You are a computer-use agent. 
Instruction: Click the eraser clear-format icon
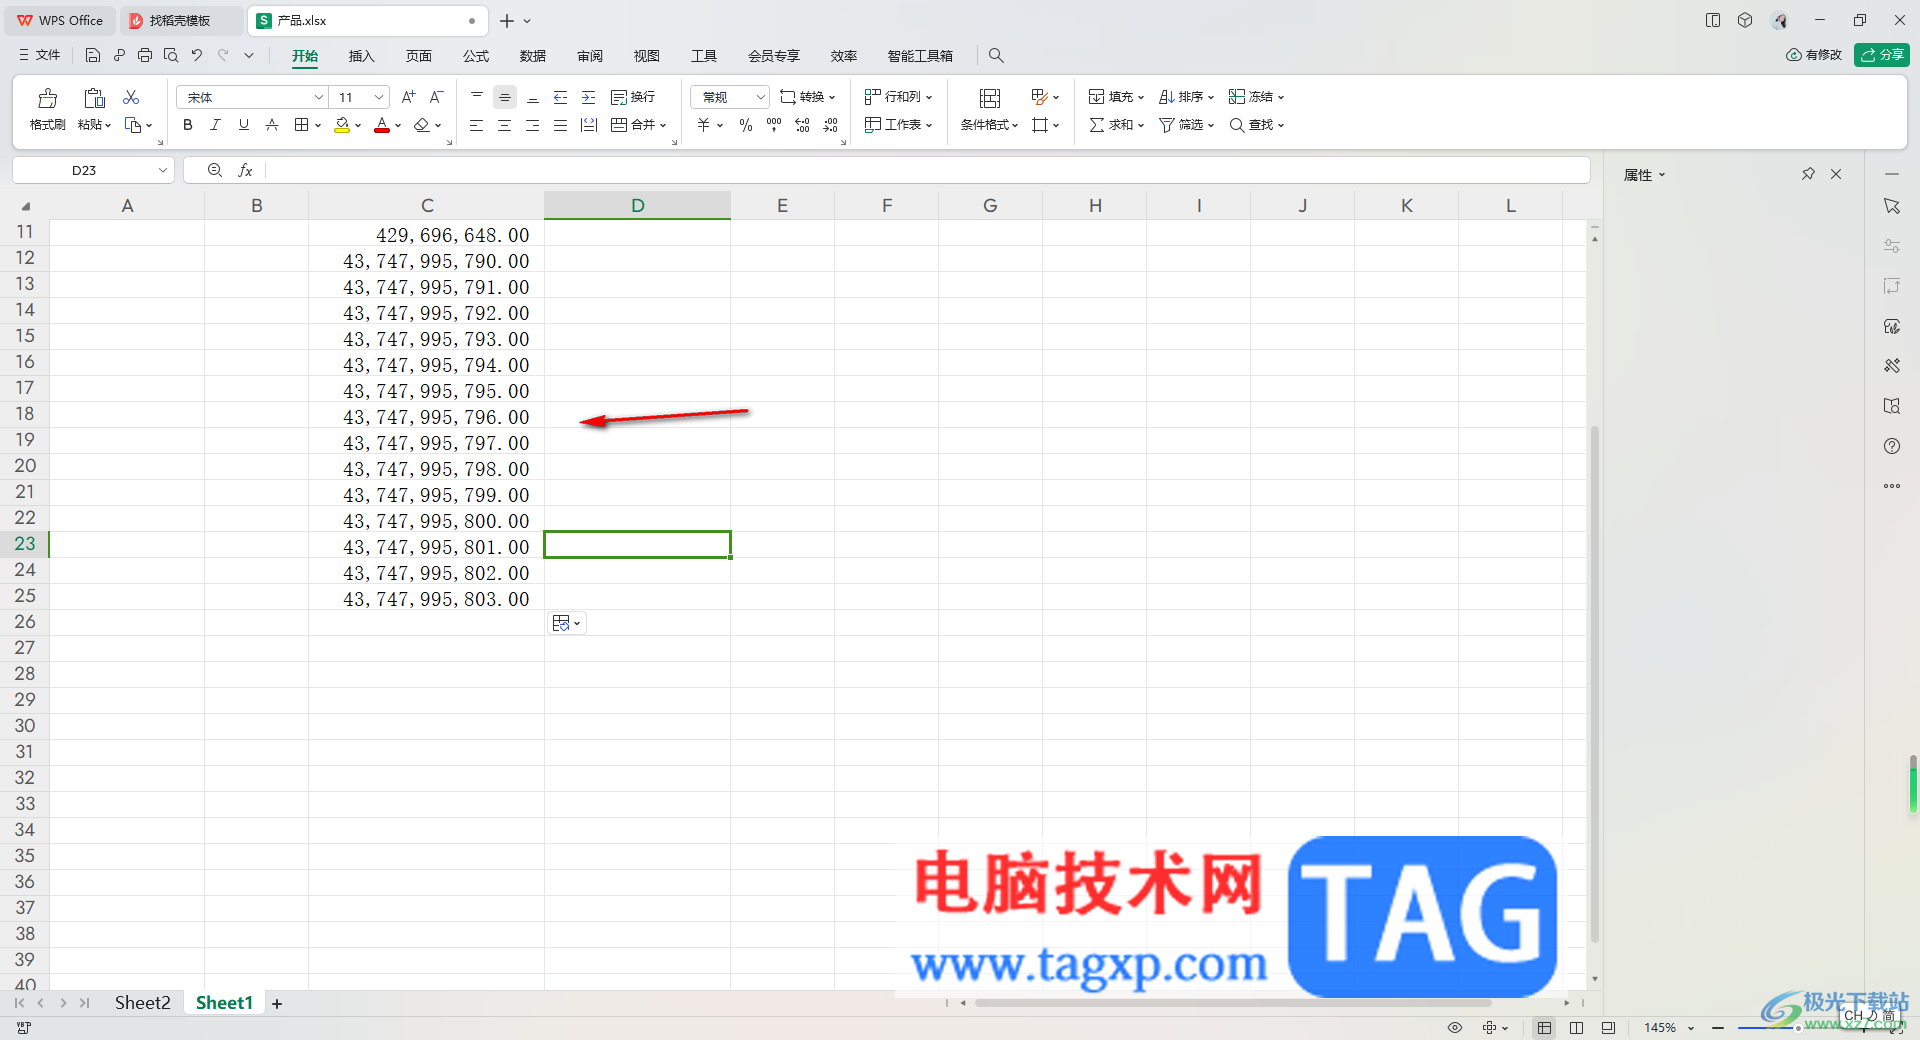[x=421, y=125]
